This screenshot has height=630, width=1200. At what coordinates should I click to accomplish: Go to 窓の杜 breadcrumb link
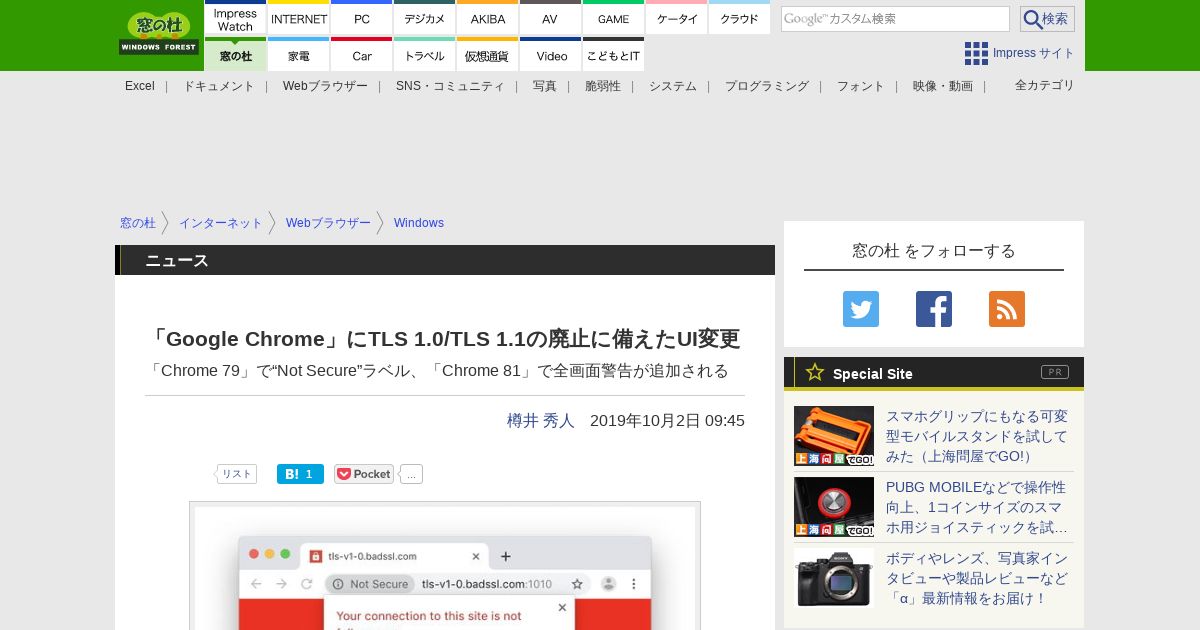(138, 223)
